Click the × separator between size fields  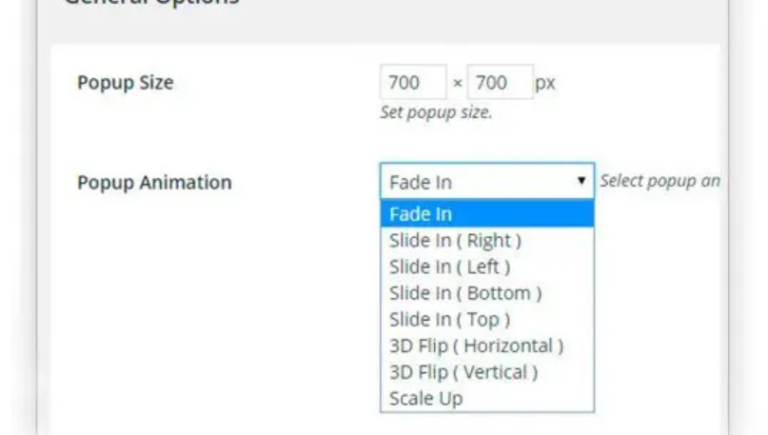(x=458, y=83)
